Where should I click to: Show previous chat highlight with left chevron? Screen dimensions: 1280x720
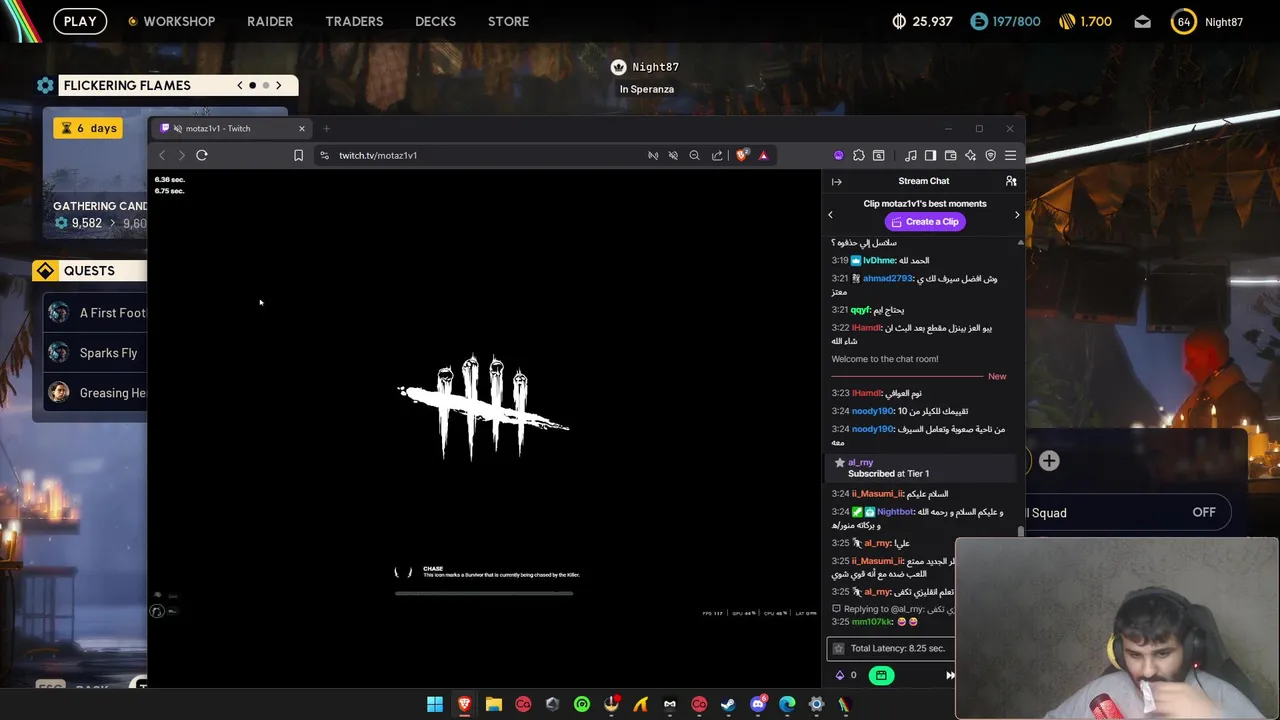[830, 214]
